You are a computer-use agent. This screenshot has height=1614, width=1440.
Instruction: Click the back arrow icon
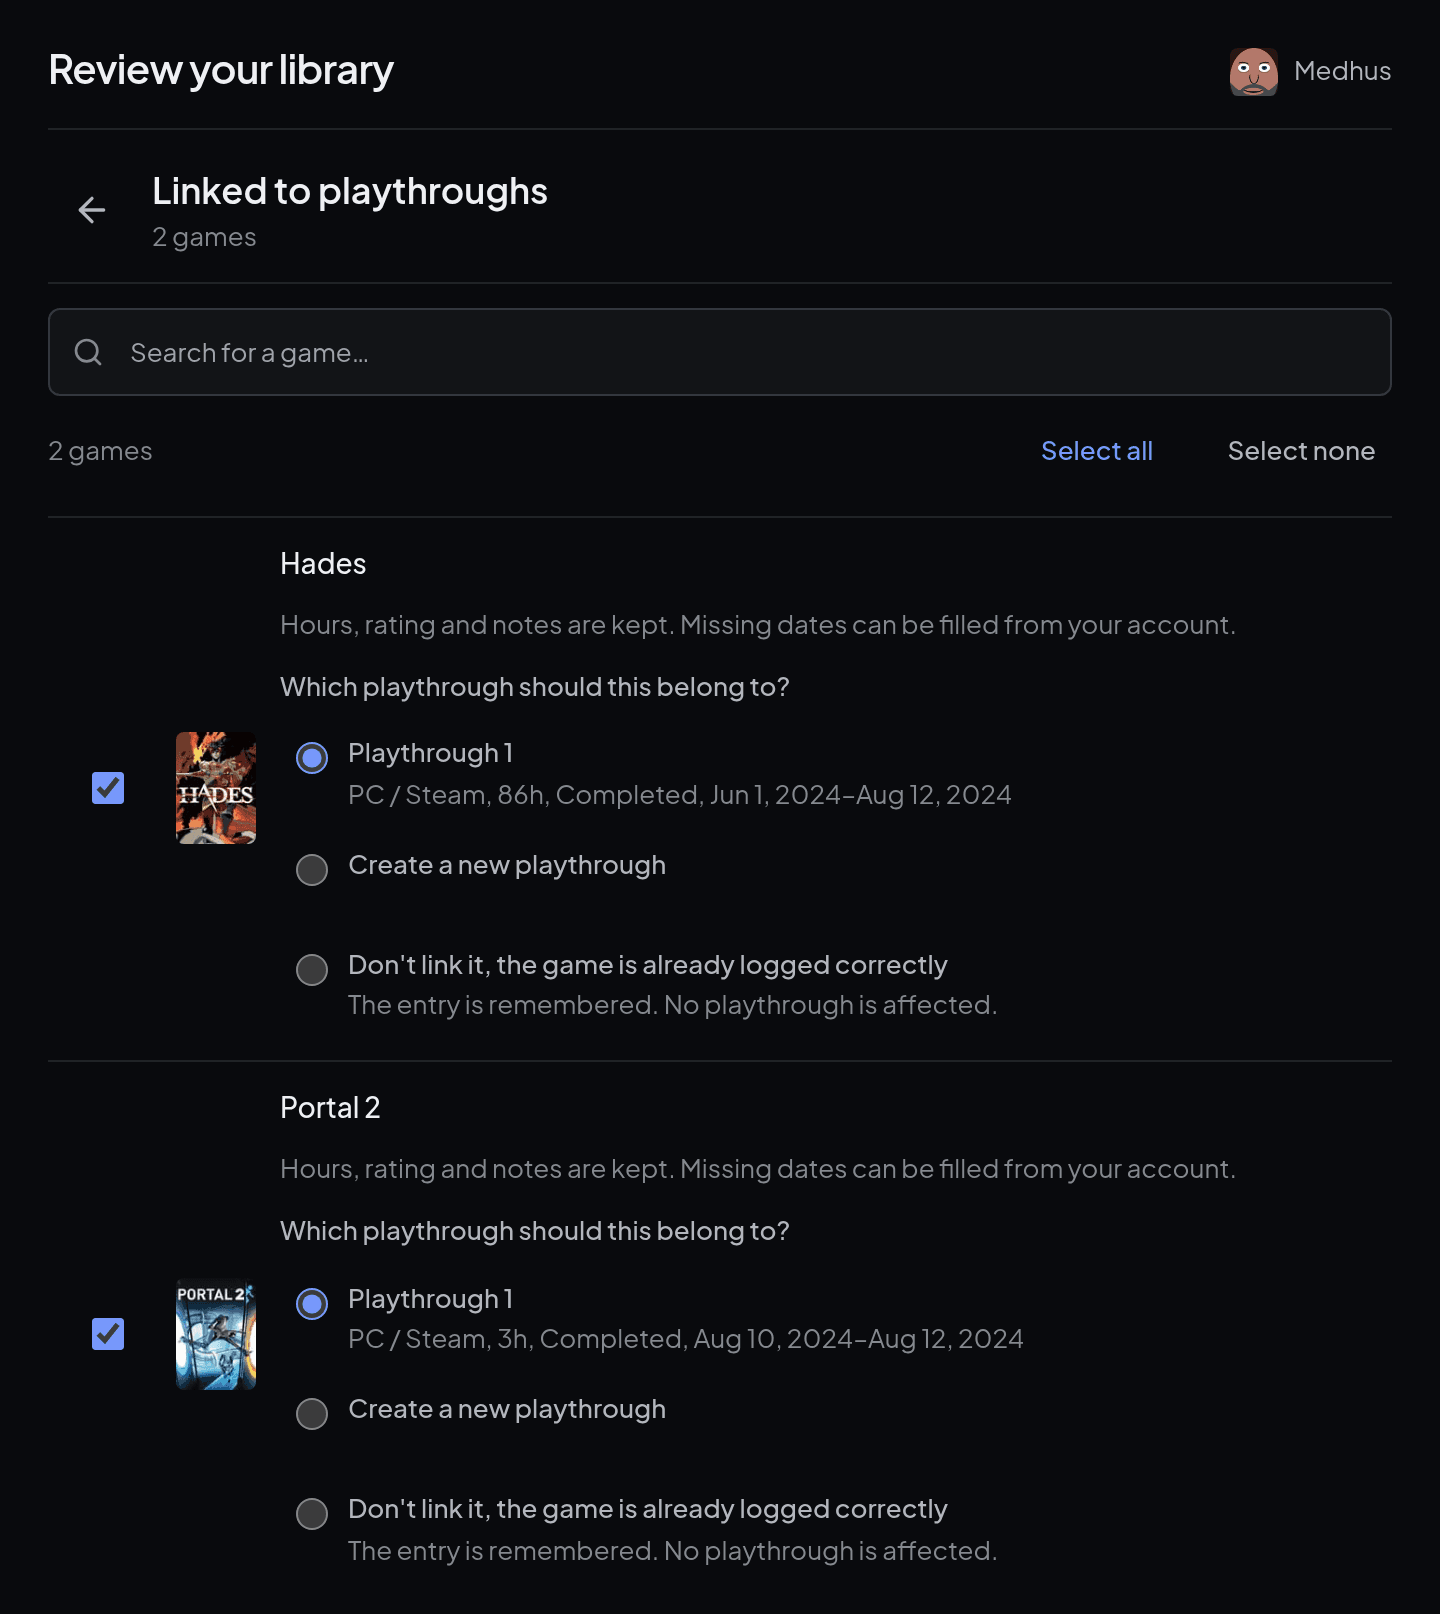[92, 210]
